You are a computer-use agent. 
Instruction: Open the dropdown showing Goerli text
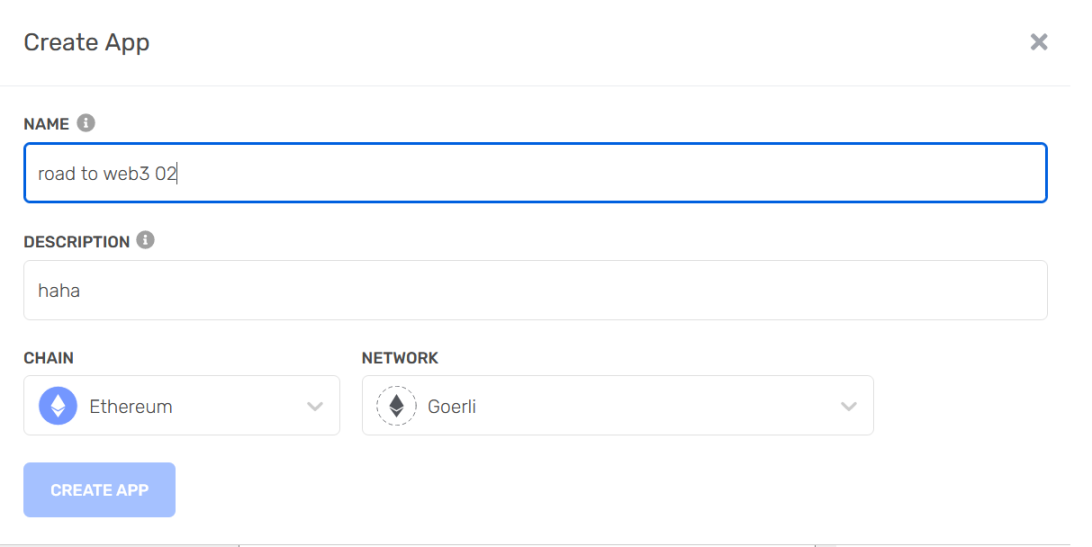point(452,406)
